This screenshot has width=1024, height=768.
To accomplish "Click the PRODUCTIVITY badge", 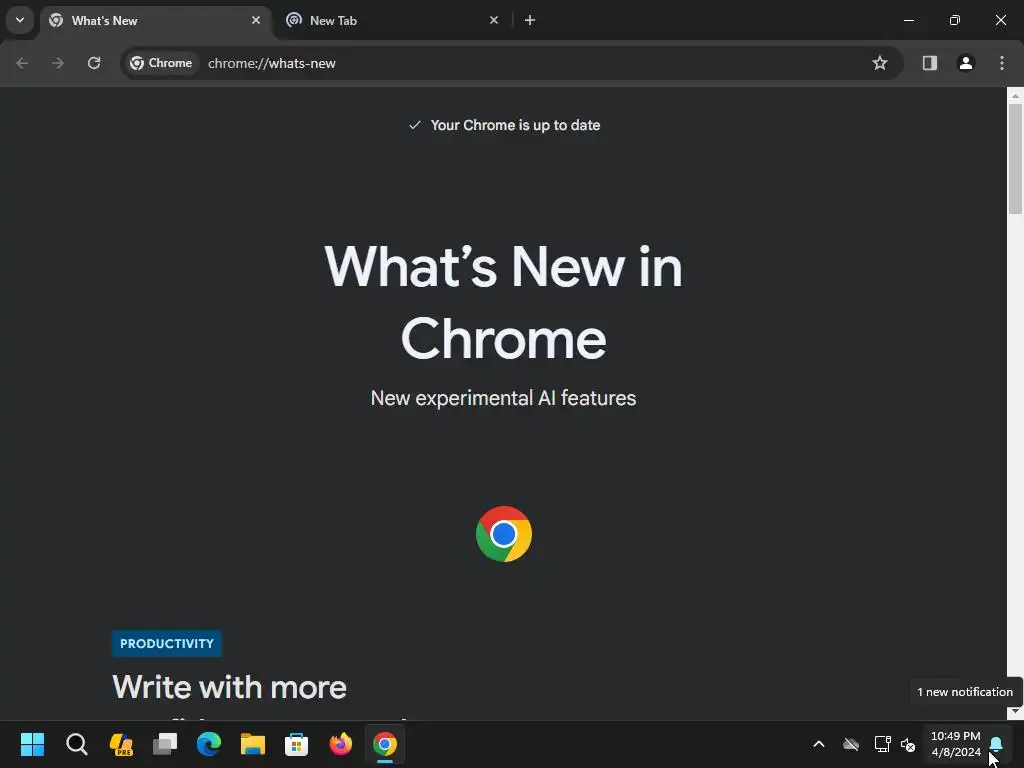I will [x=167, y=644].
